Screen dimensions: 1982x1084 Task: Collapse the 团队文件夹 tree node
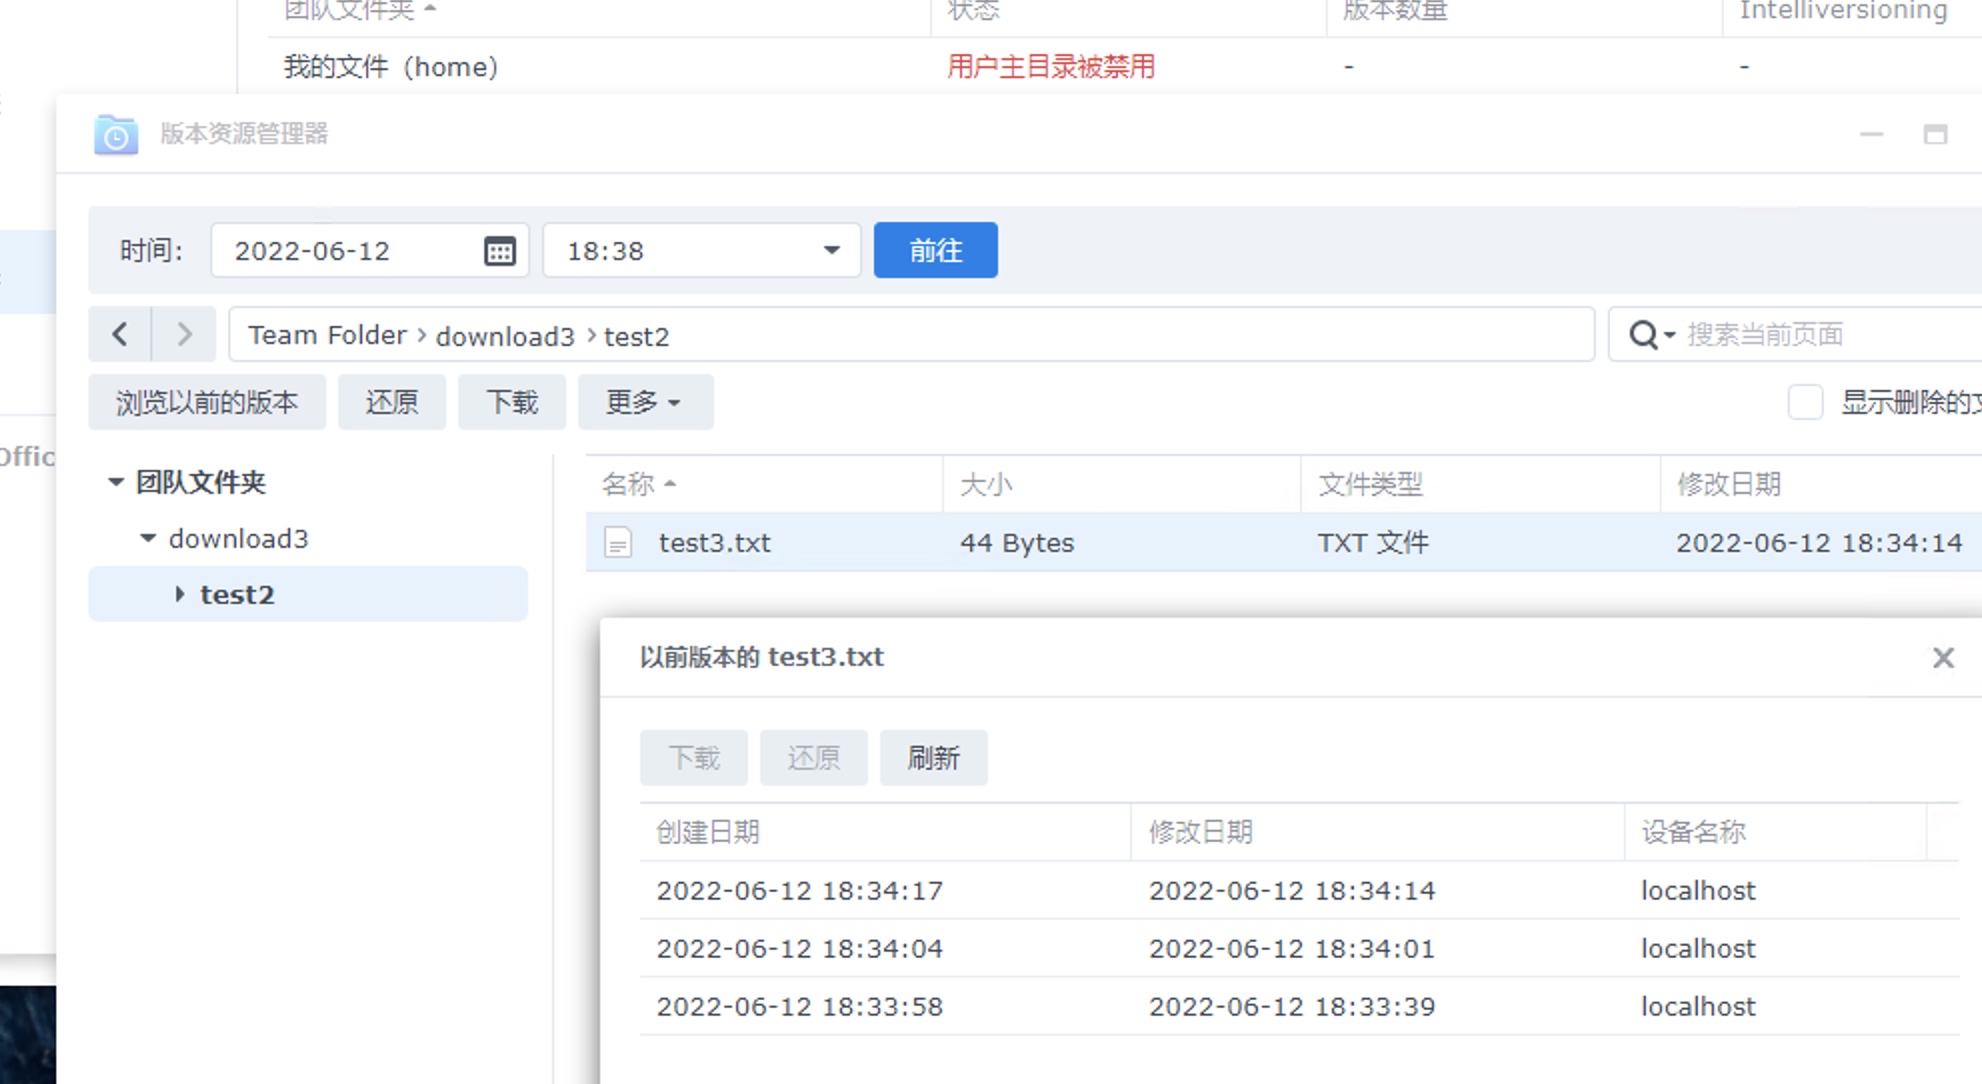(116, 482)
